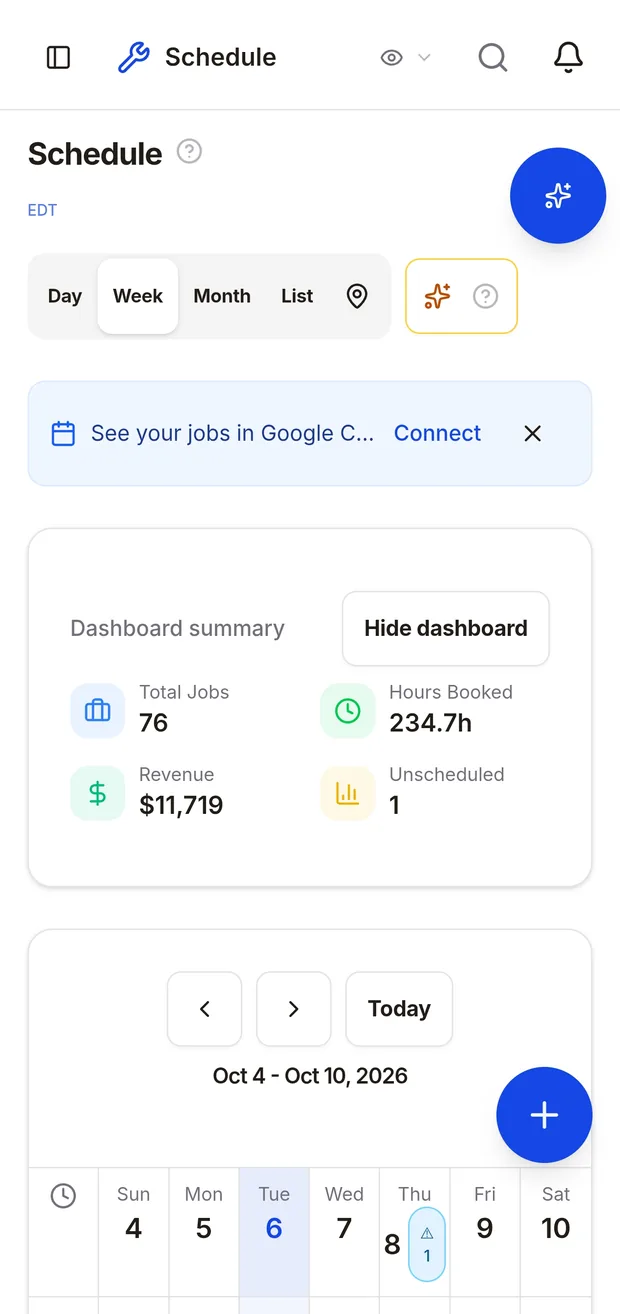
Task: Click the wrench Schedule logo icon
Action: 134,57
